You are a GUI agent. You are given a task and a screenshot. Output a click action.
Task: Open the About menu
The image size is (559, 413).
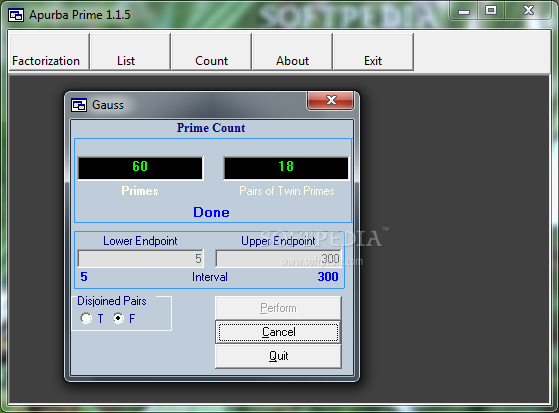pos(292,52)
